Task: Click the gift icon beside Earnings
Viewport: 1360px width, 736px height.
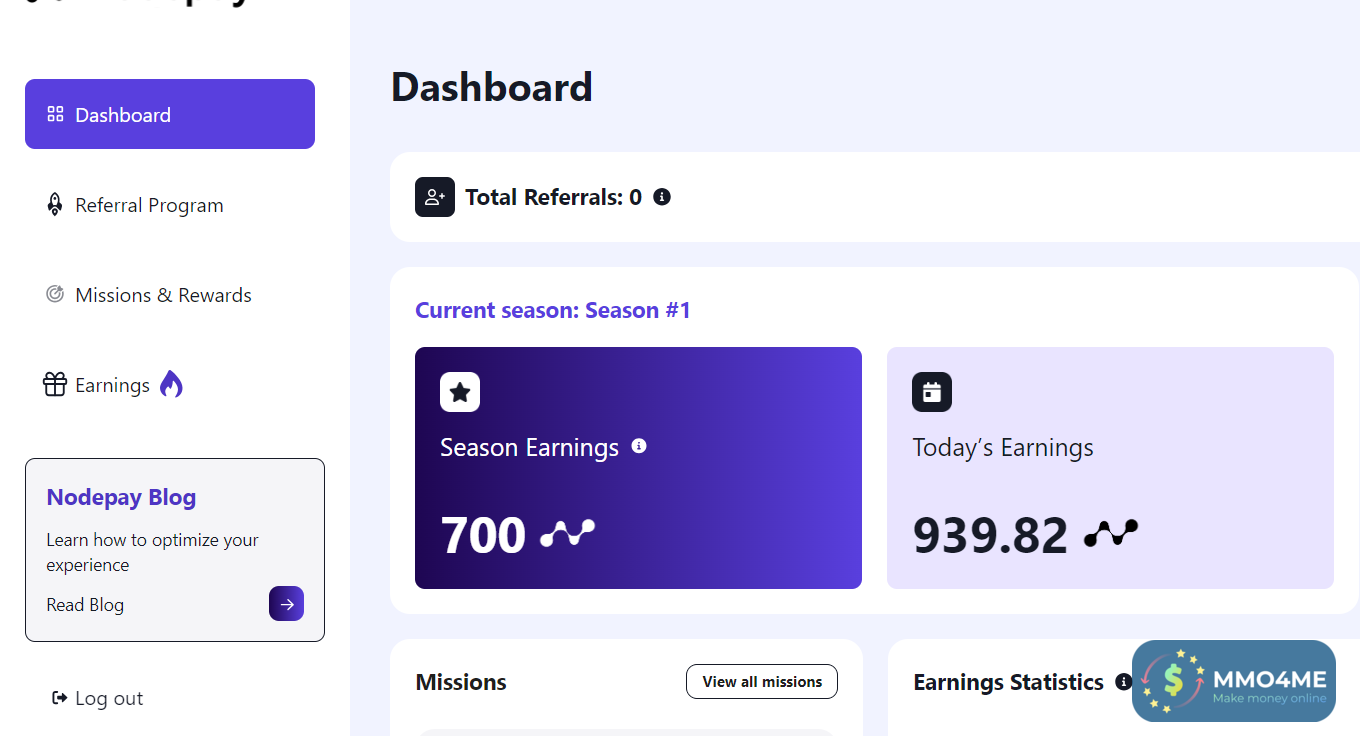Action: coord(55,384)
